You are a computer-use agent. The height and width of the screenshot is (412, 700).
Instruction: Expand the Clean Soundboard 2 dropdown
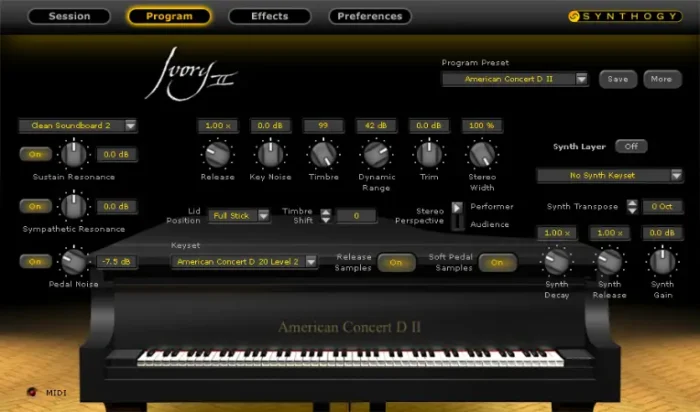click(x=77, y=126)
